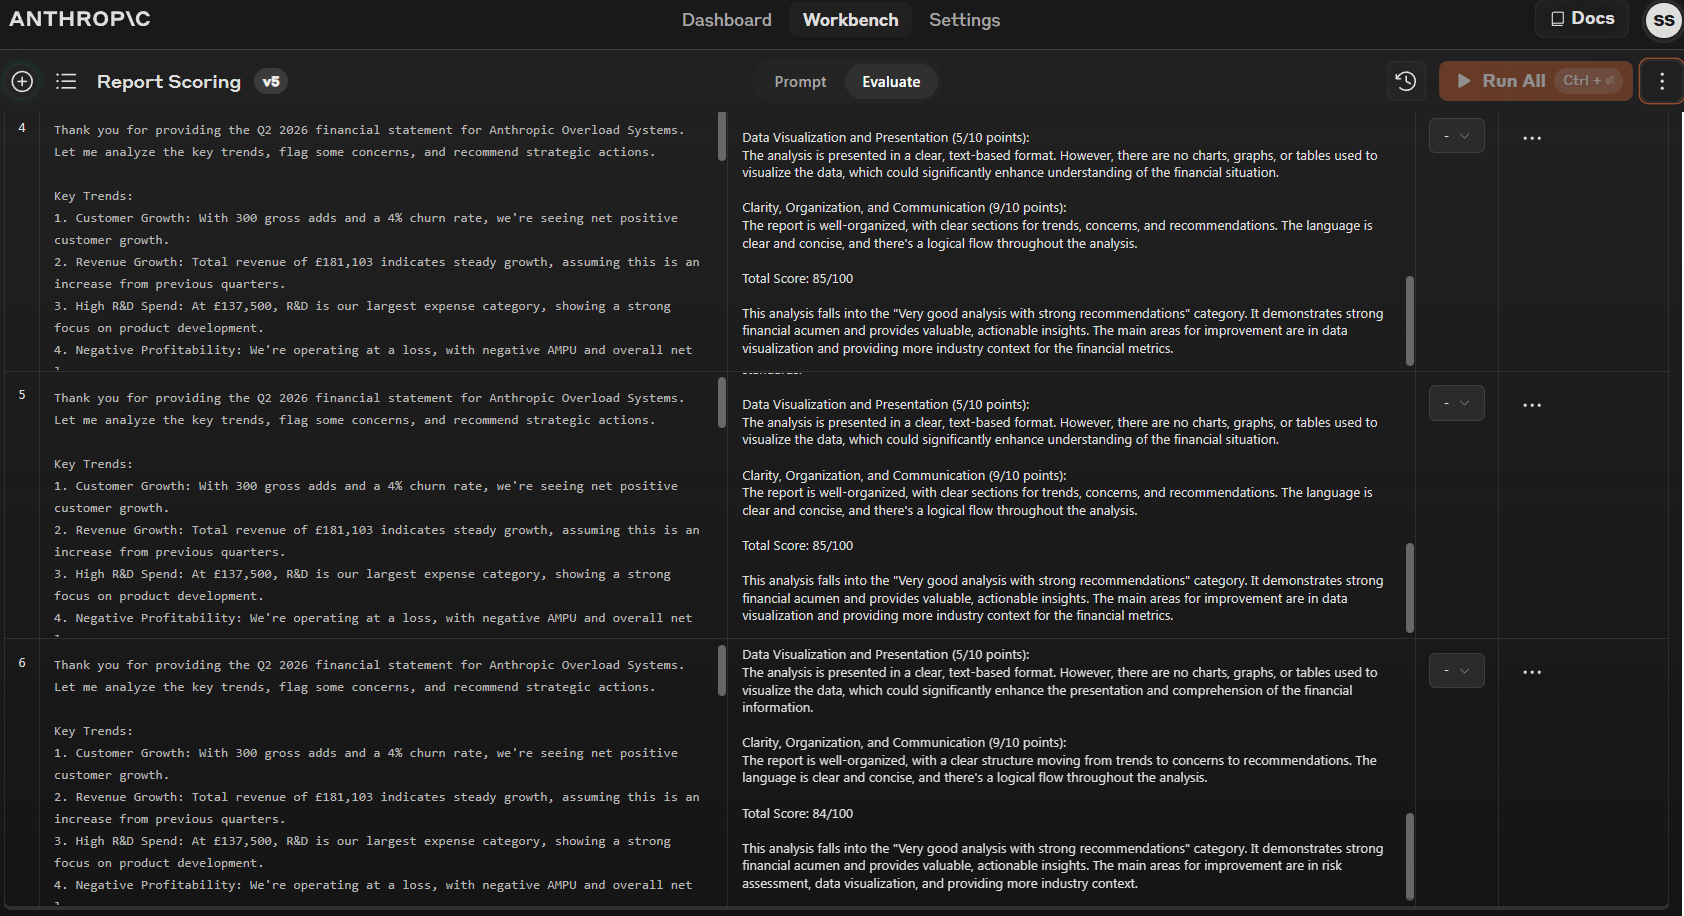Click the v5 version badge
This screenshot has width=1684, height=916.
click(x=271, y=82)
